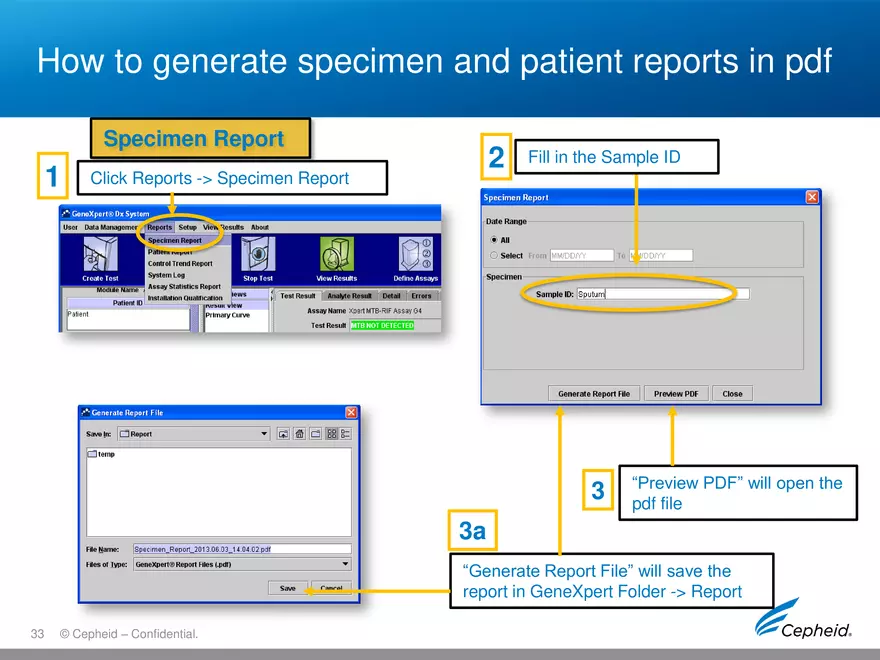Expand the Reports menu
The image size is (880, 660).
tap(160, 227)
